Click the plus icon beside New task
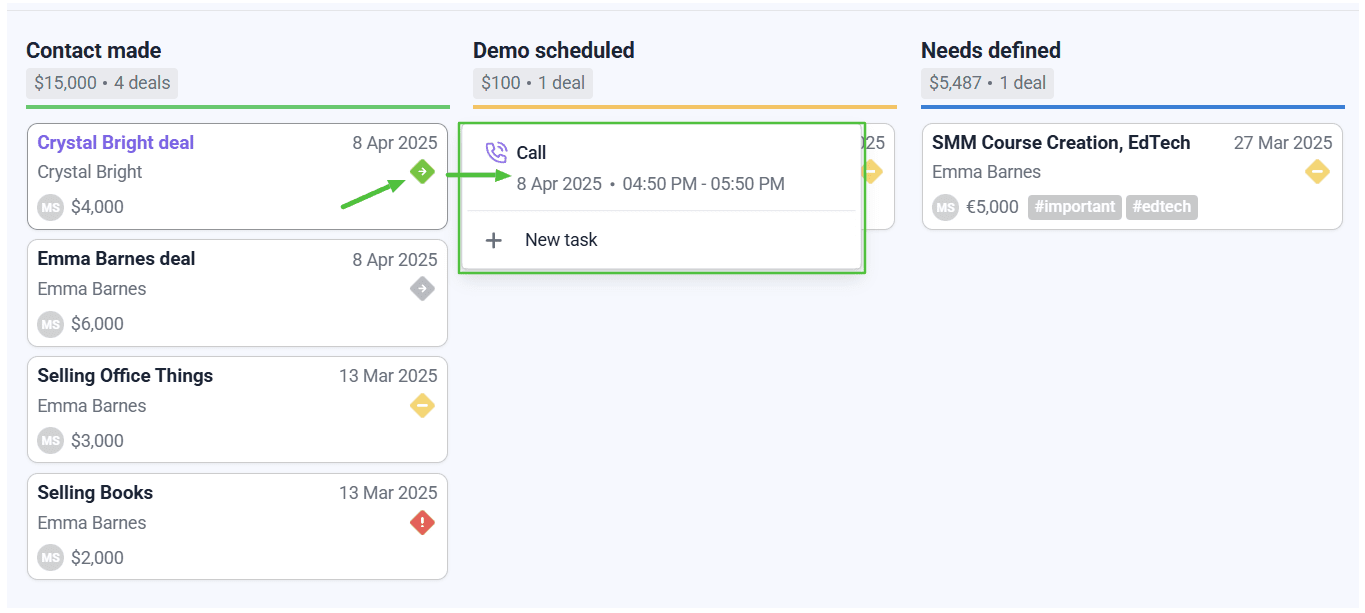1365x613 pixels. click(493, 240)
